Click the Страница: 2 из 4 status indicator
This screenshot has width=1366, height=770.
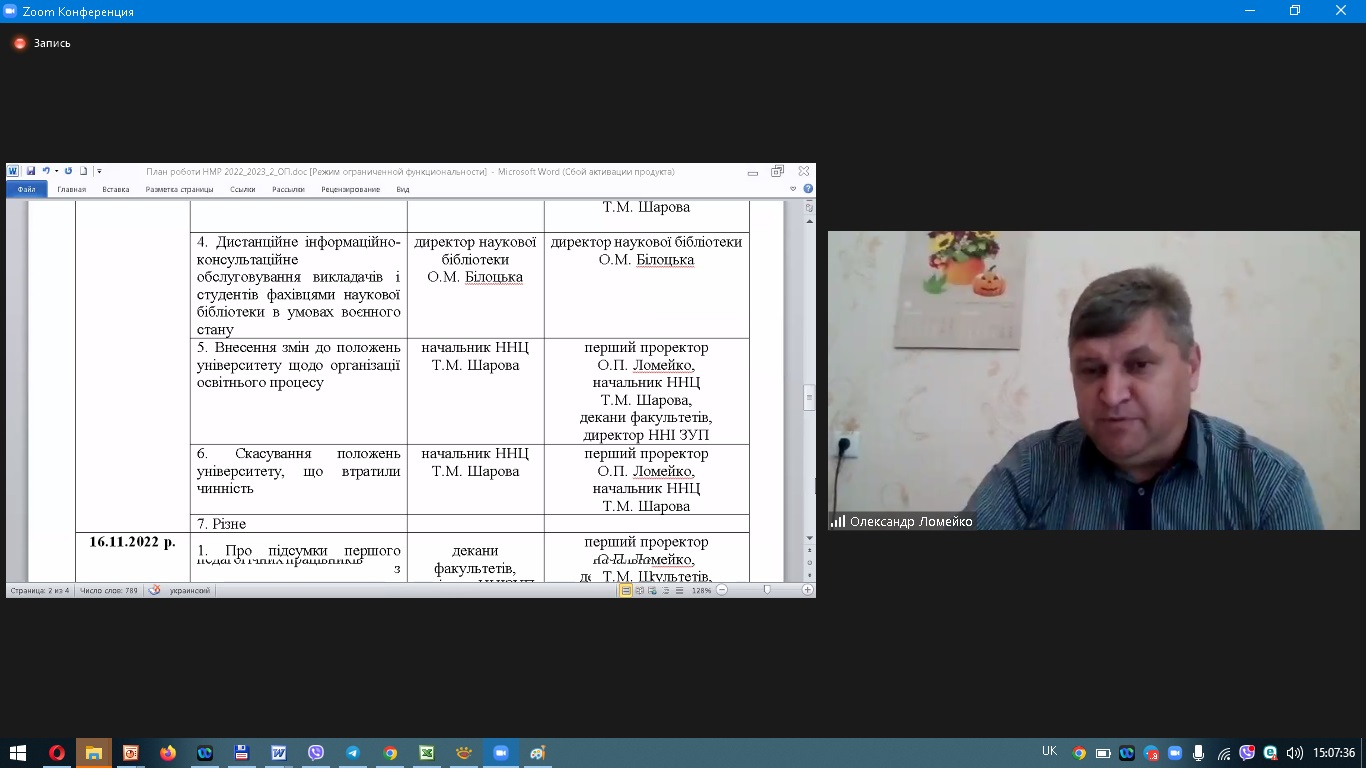tap(40, 591)
